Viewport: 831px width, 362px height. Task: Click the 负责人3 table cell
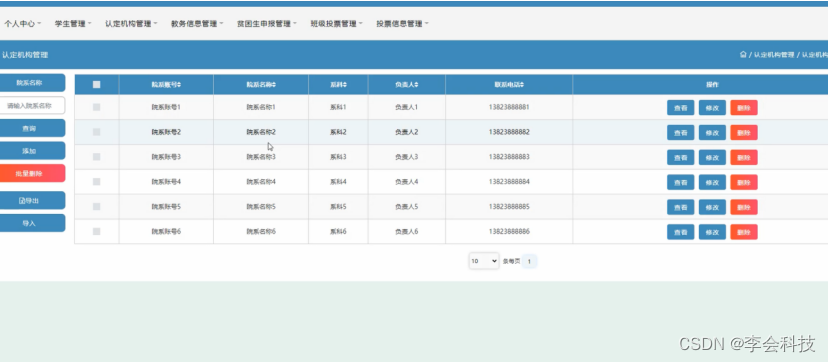coord(406,157)
